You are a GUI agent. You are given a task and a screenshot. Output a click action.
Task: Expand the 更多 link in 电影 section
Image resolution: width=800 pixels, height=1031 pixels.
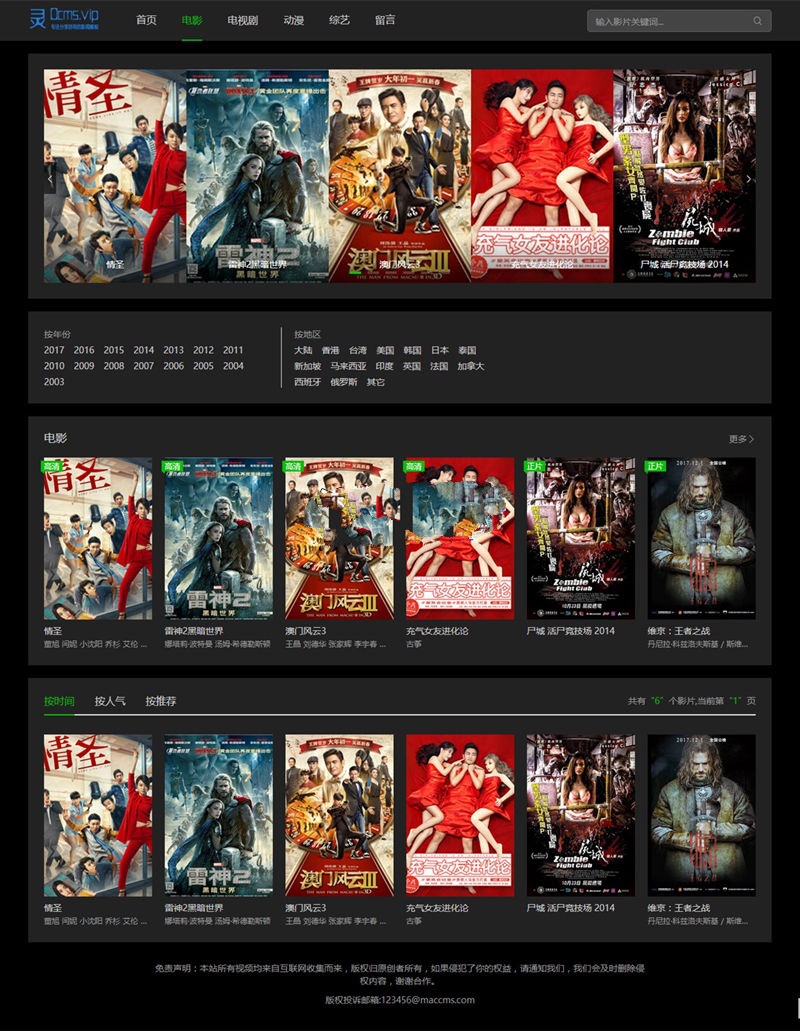tap(741, 439)
